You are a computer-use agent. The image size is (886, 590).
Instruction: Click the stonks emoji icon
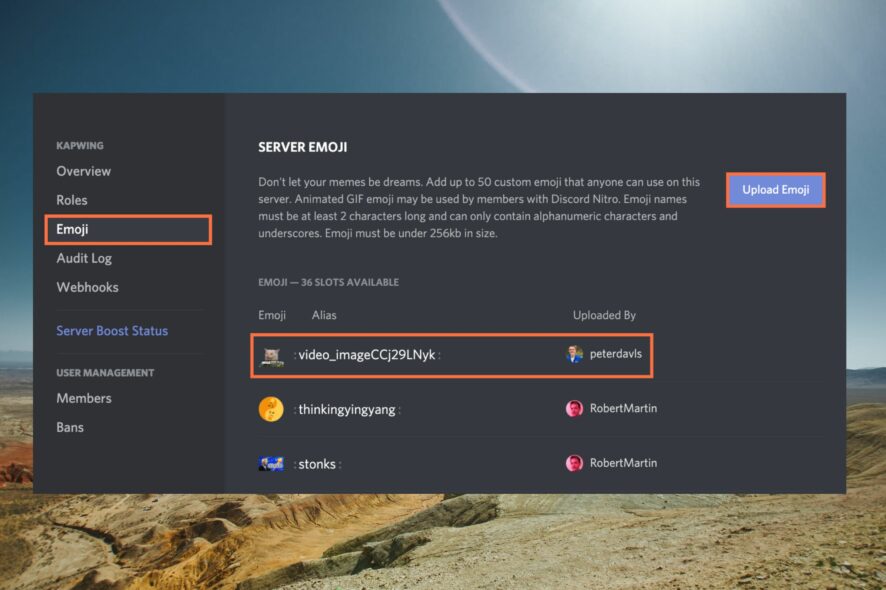271,463
